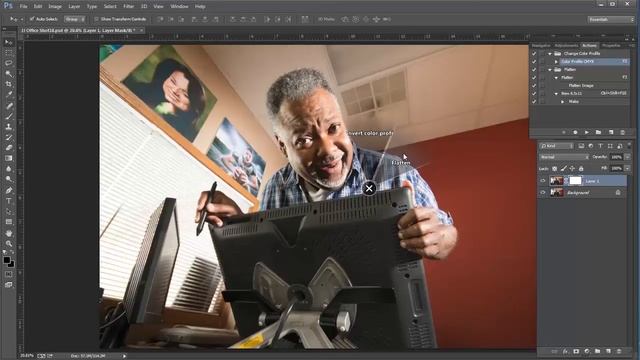
Task: Select the Brush tool
Action: (8, 116)
